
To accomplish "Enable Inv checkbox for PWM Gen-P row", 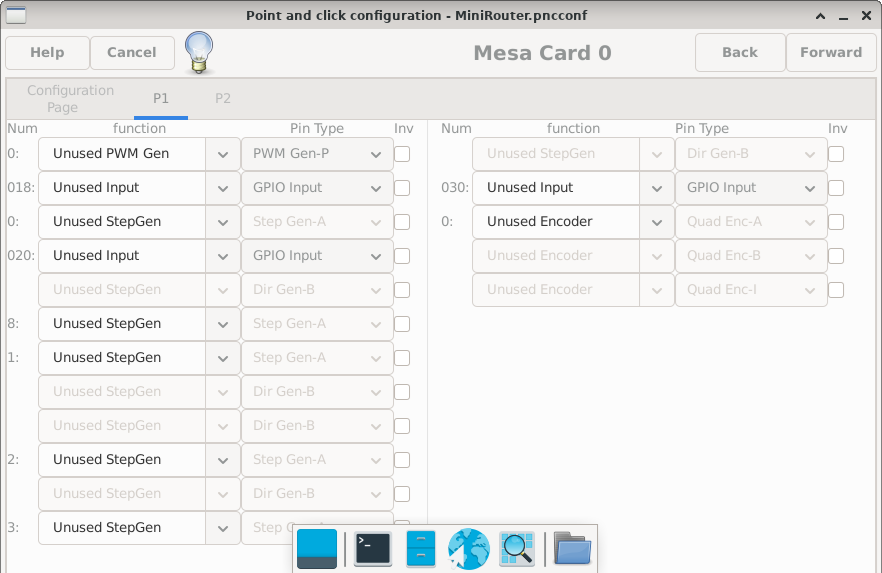I will [x=402, y=154].
